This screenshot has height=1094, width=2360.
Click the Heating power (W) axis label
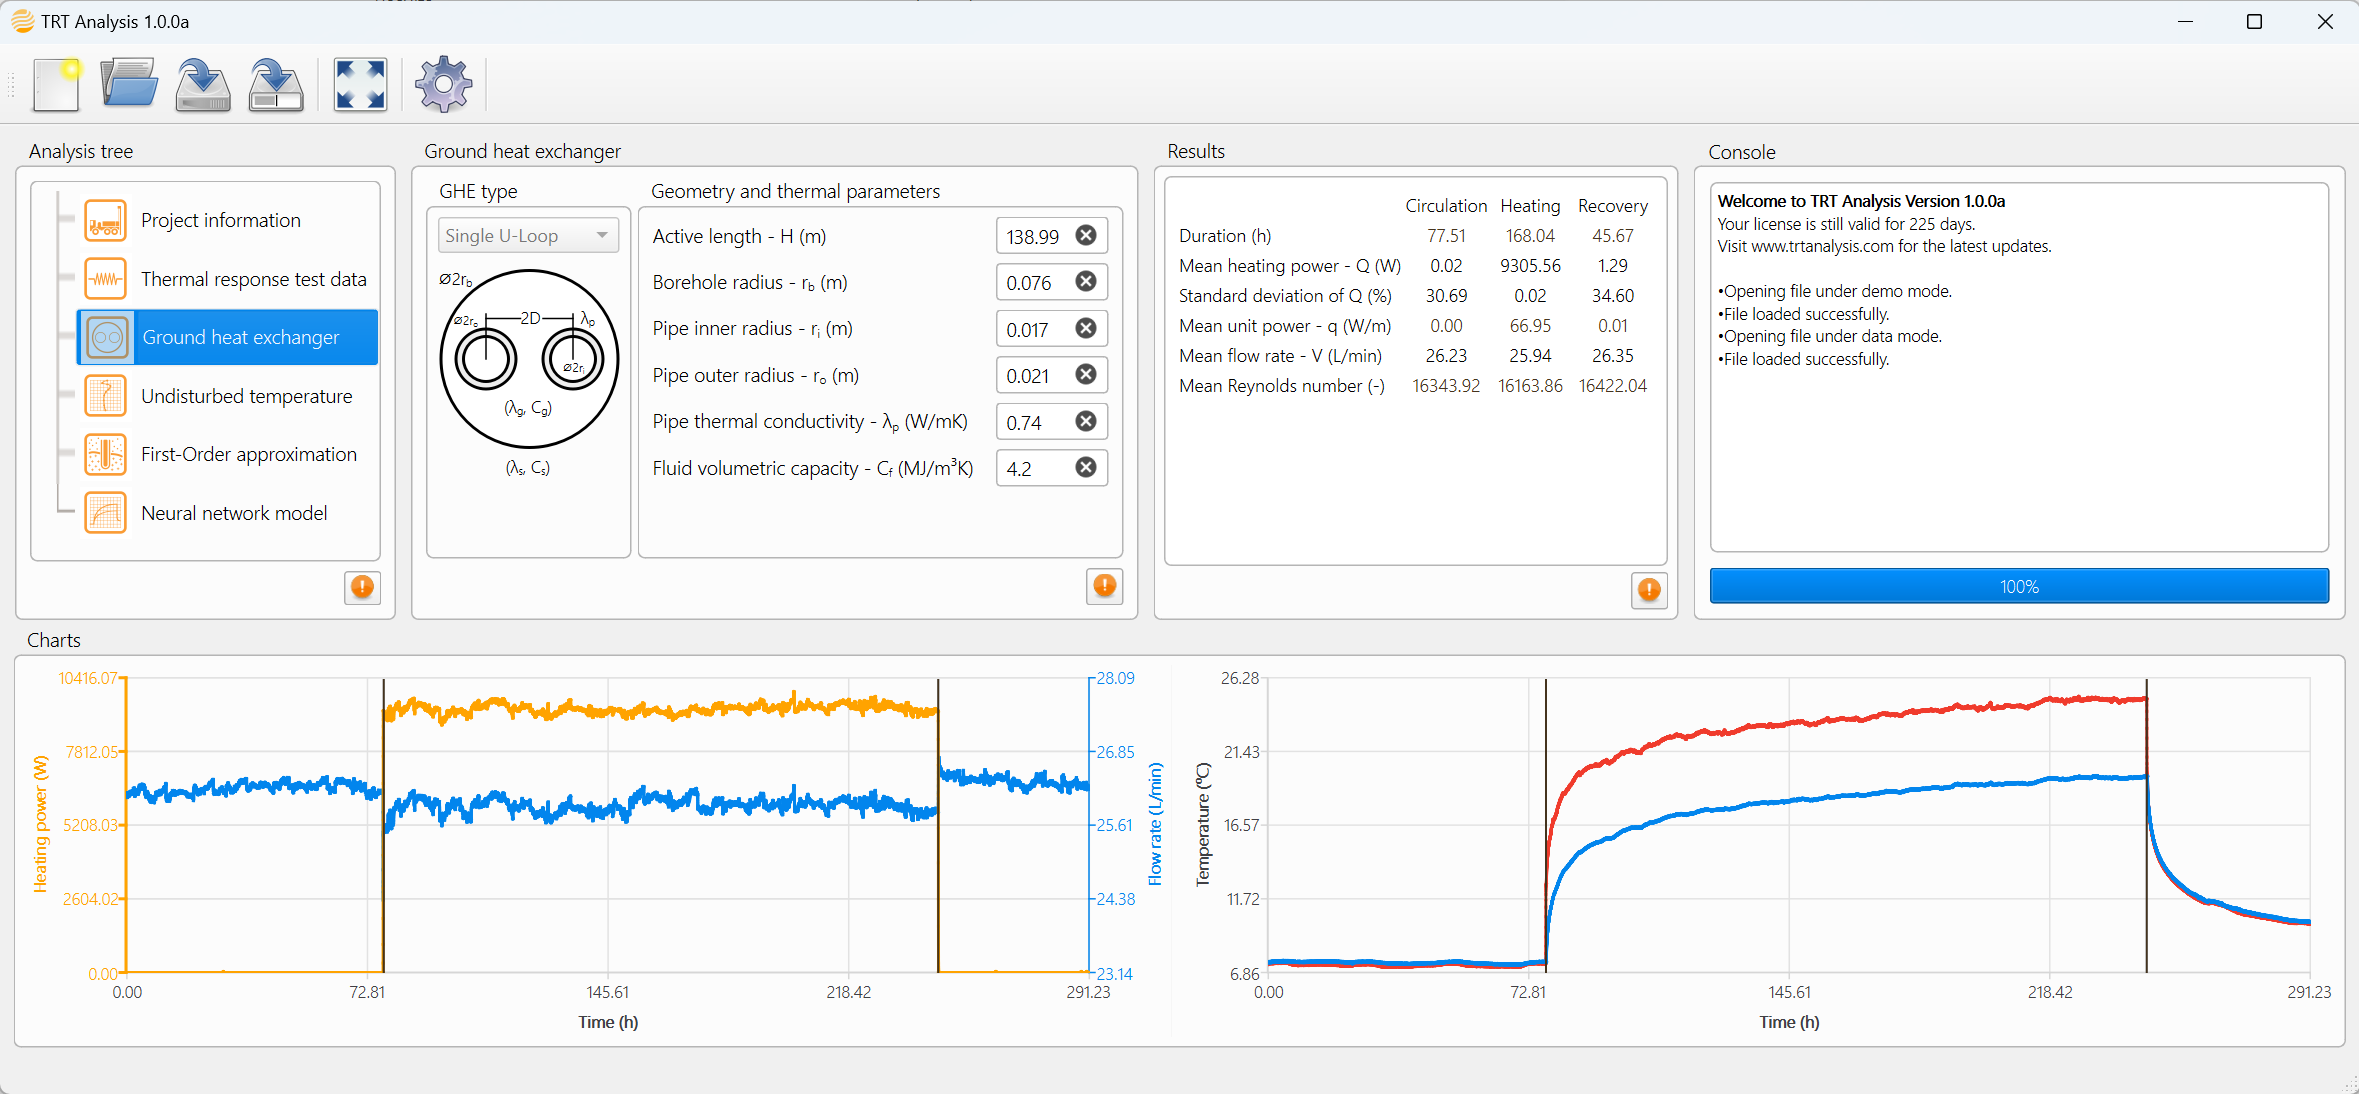click(40, 824)
